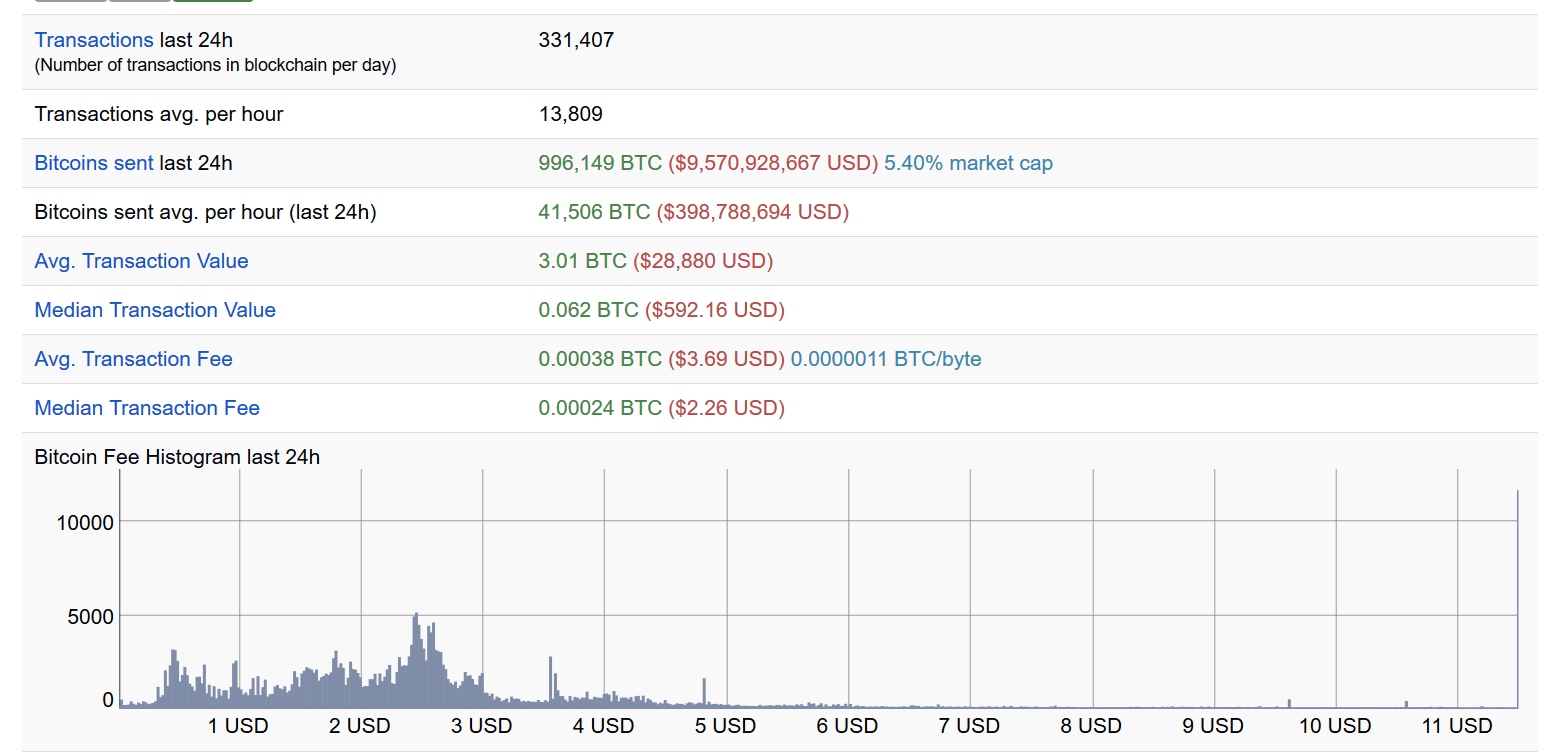
Task: Click the 331,407 transactions value
Action: point(576,40)
